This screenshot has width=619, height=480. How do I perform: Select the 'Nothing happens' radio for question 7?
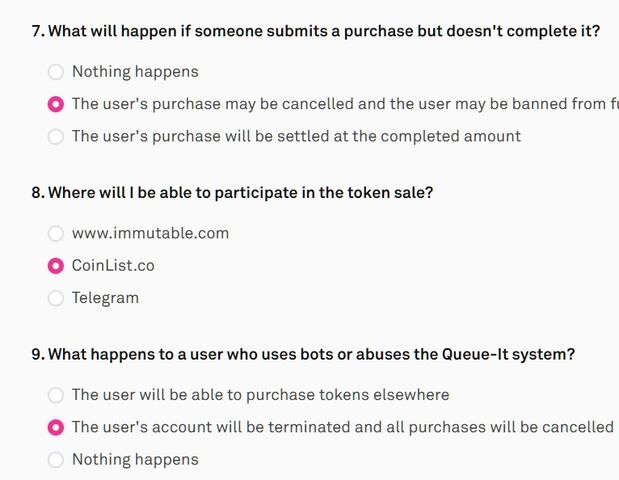point(56,72)
